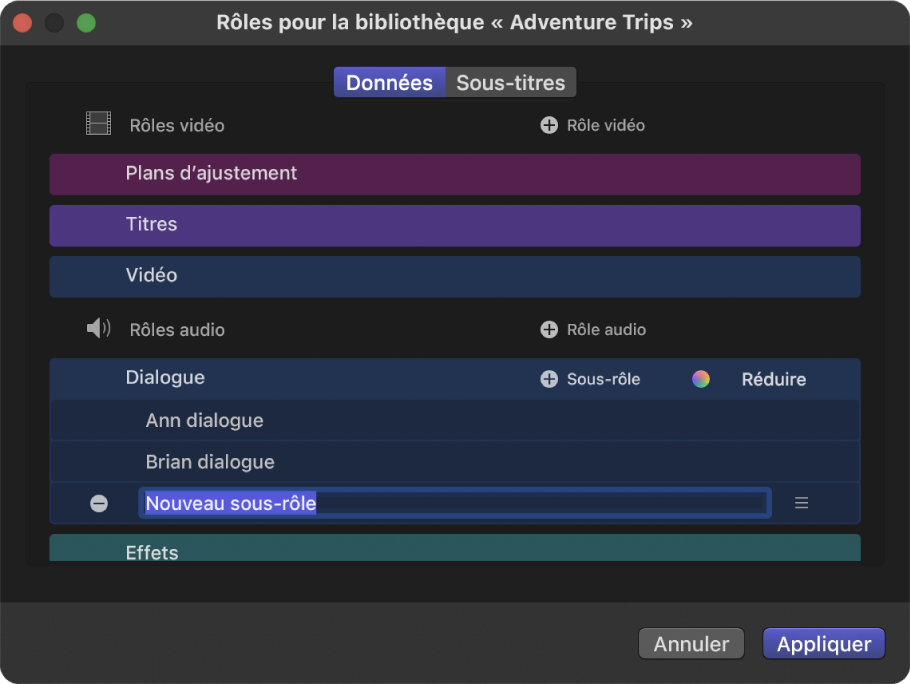Apply changes with the Appliquer button
The height and width of the screenshot is (684, 910).
(x=823, y=644)
